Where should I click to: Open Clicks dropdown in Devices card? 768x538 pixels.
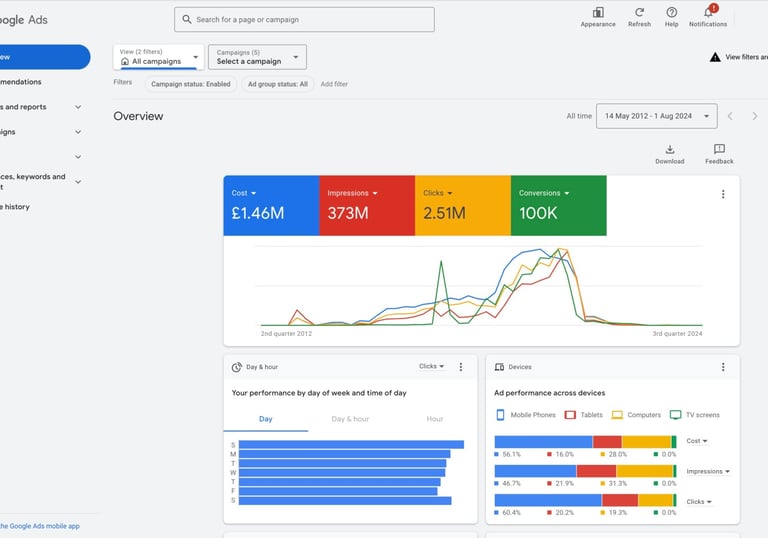click(x=699, y=502)
